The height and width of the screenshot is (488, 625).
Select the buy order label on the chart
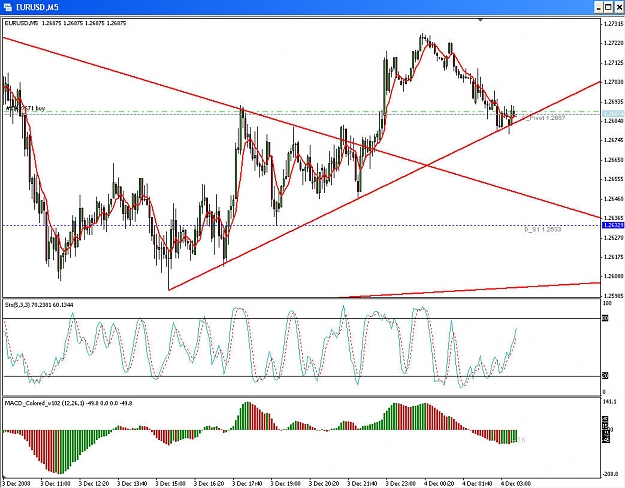[x=26, y=108]
